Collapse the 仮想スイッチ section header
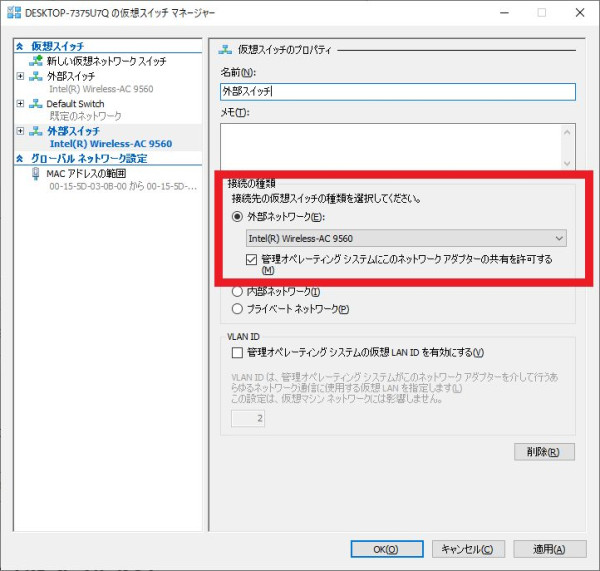 click(x=19, y=46)
